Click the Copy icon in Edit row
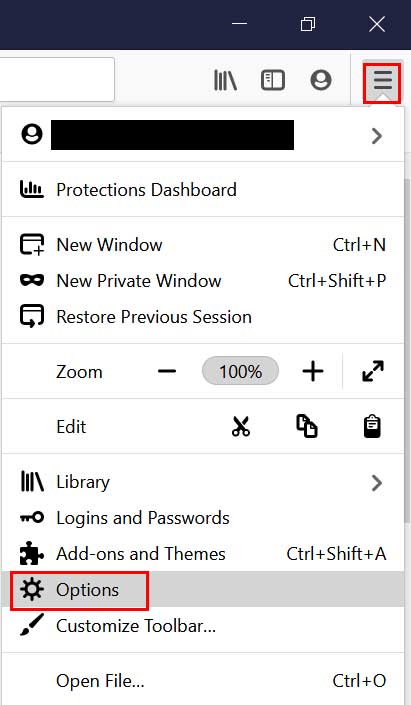This screenshot has height=705, width=411. coord(307,426)
